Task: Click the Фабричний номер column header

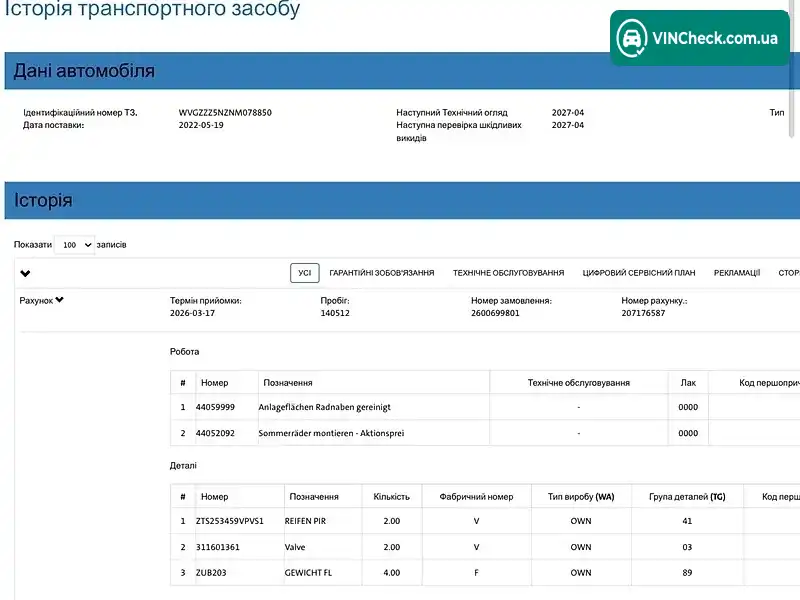Action: [476, 496]
